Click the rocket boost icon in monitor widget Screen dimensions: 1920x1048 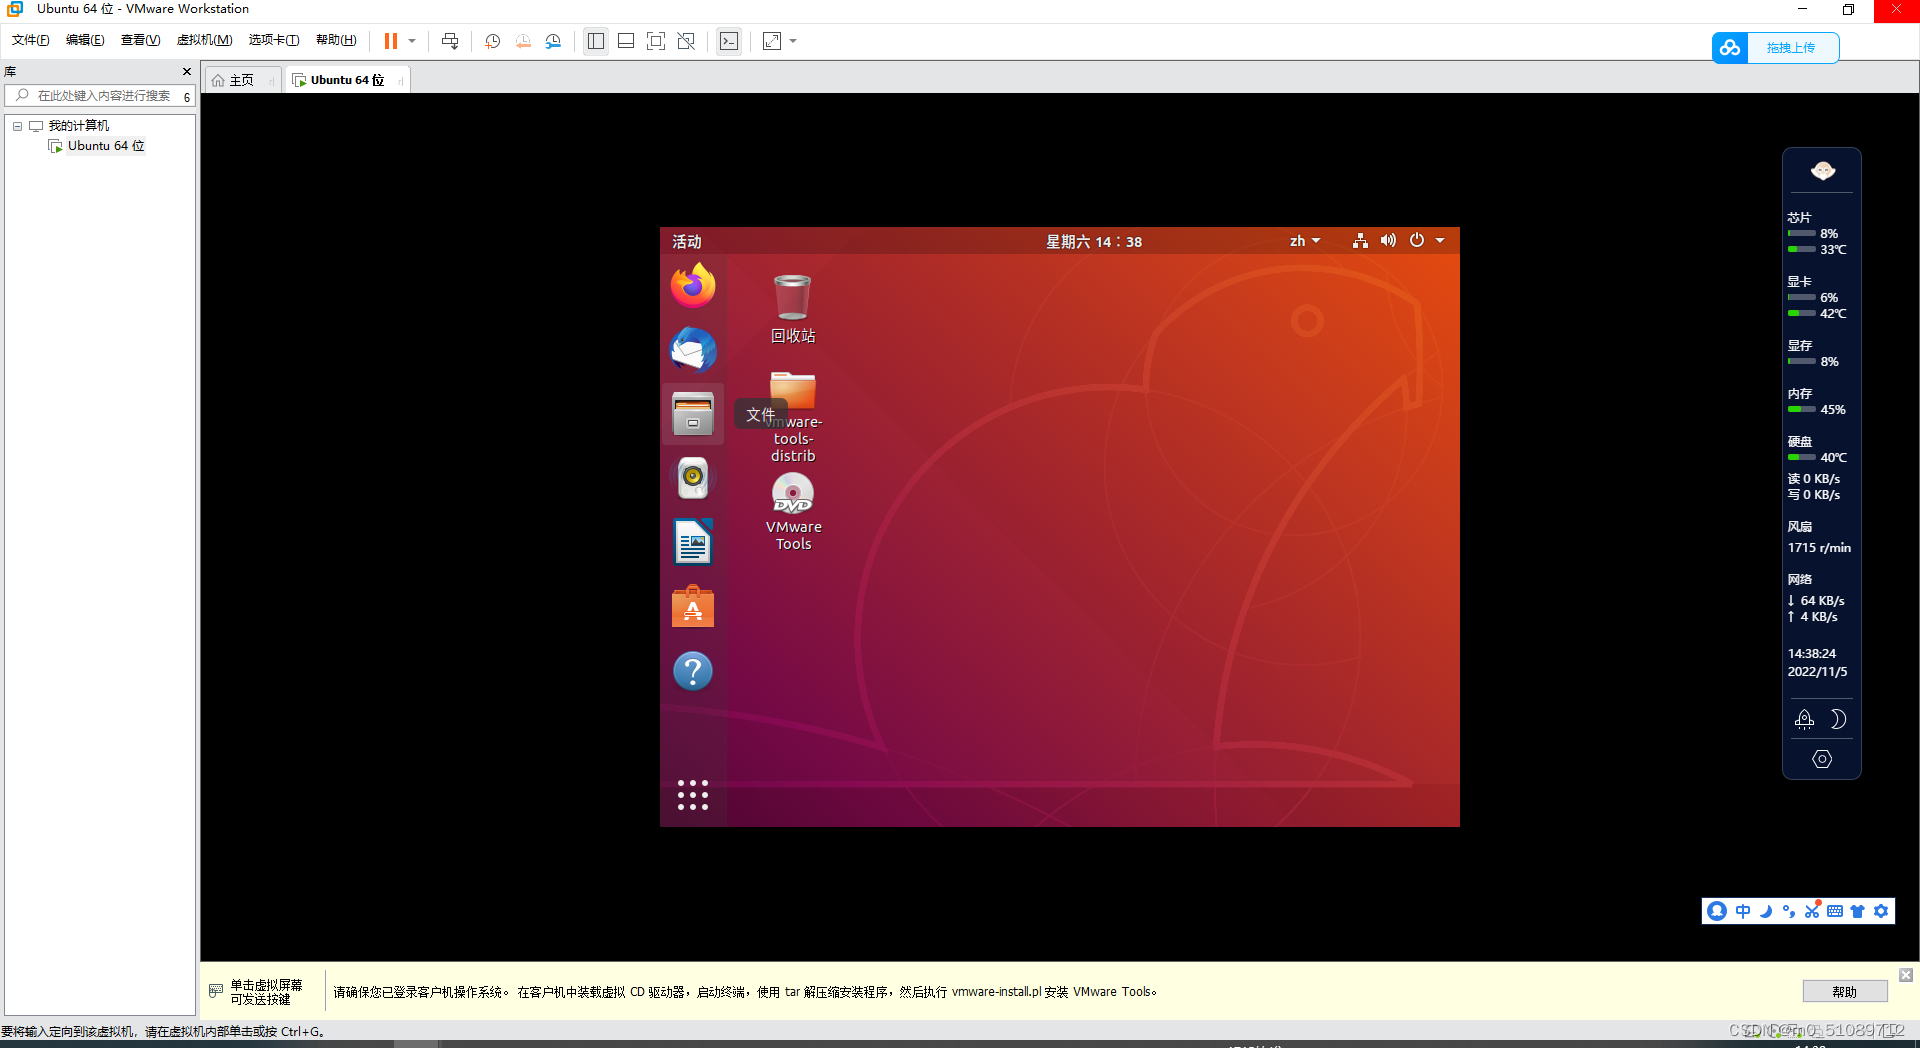coord(1804,719)
